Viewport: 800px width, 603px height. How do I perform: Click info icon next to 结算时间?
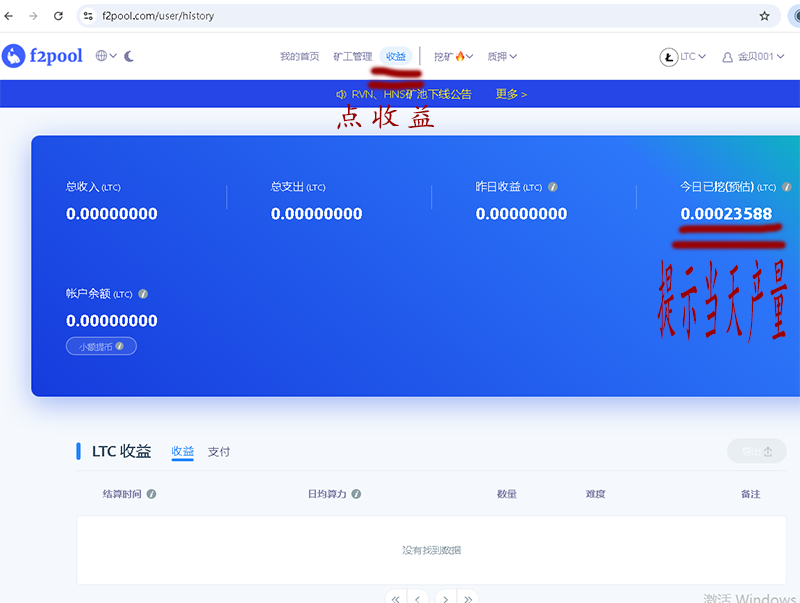[x=152, y=494]
